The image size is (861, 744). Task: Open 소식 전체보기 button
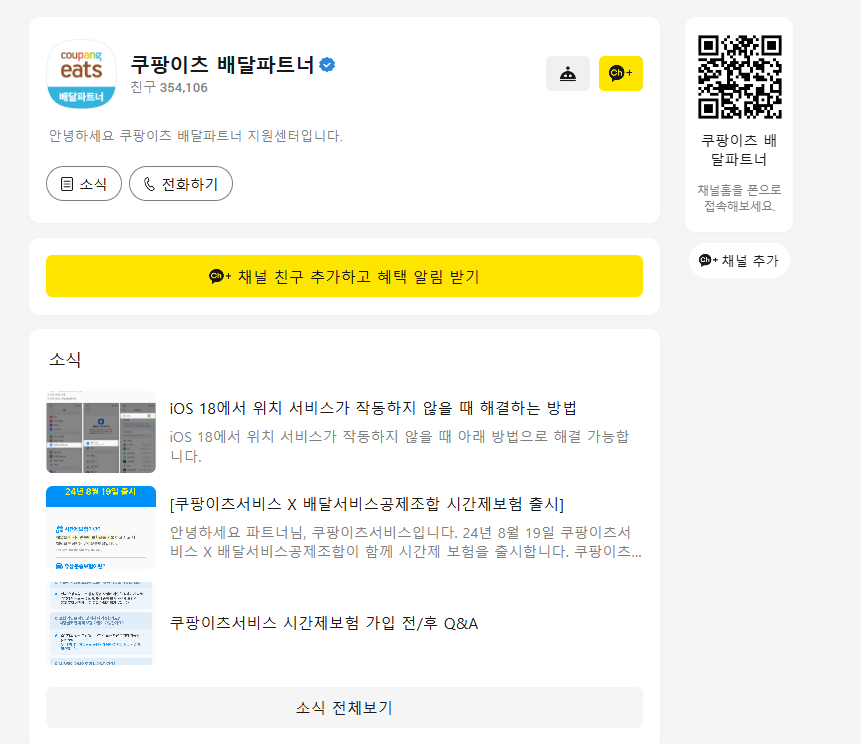point(344,707)
